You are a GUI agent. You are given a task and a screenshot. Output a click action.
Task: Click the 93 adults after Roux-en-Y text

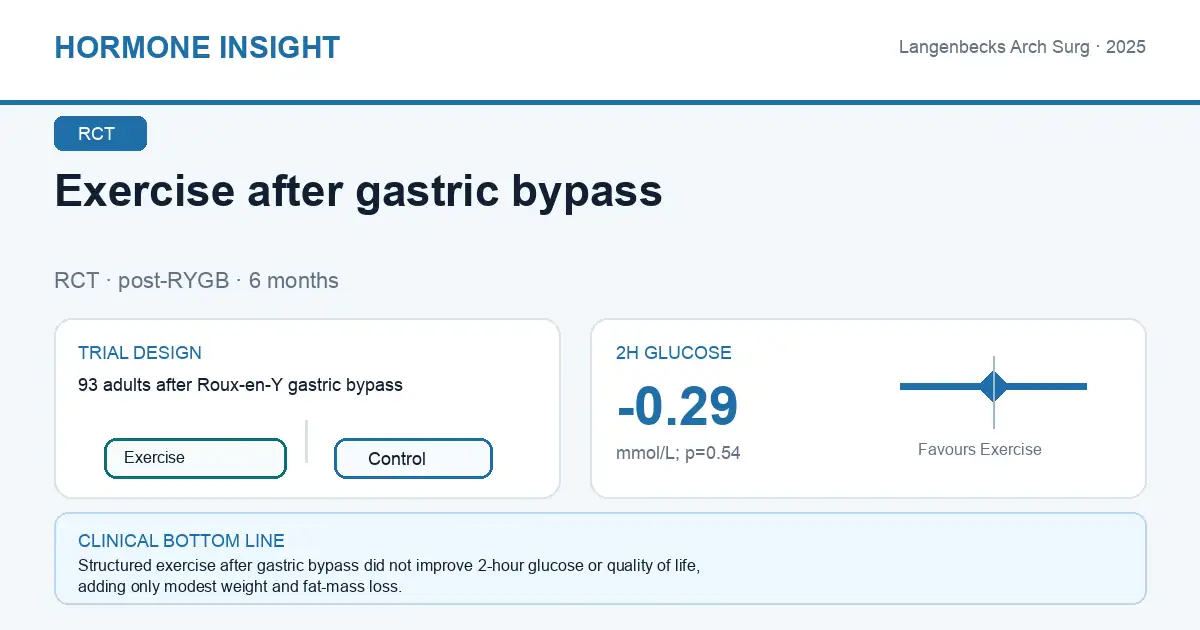(240, 385)
